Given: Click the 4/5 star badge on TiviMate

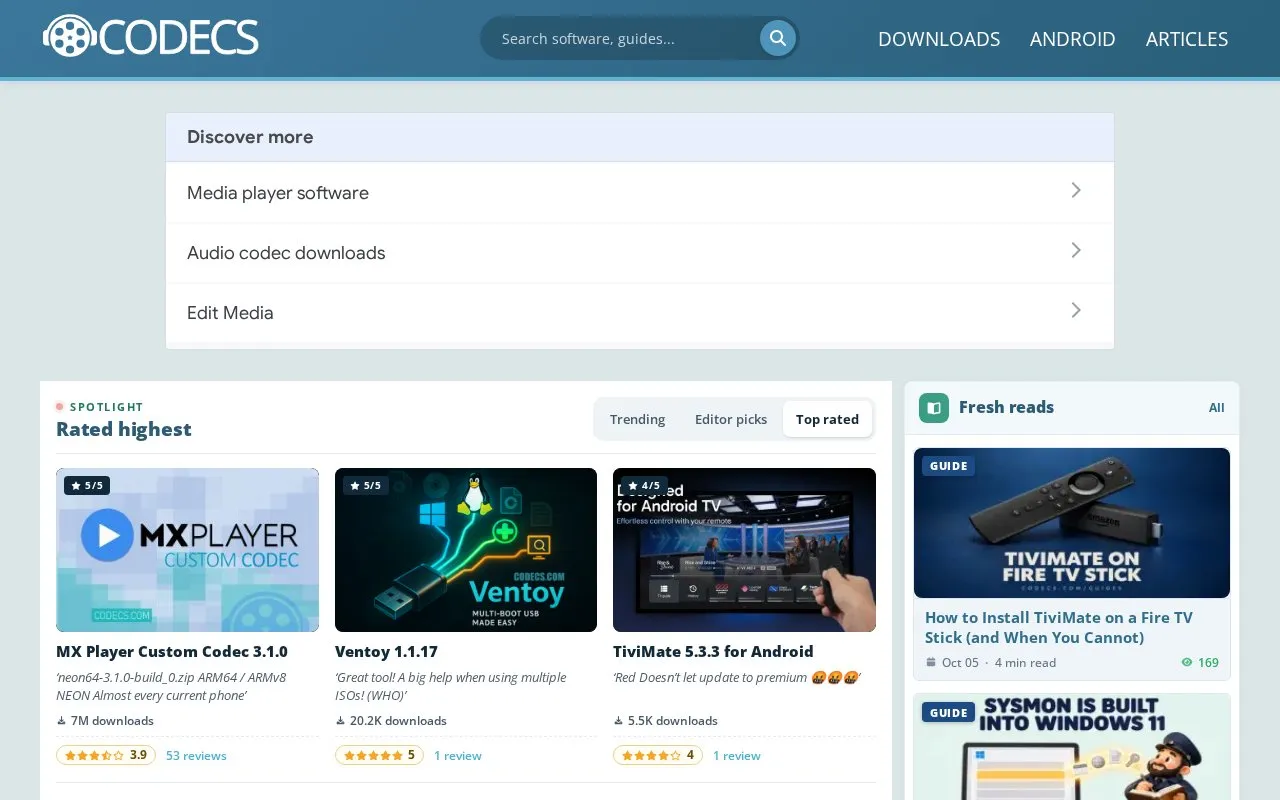Looking at the screenshot, I should pos(644,485).
